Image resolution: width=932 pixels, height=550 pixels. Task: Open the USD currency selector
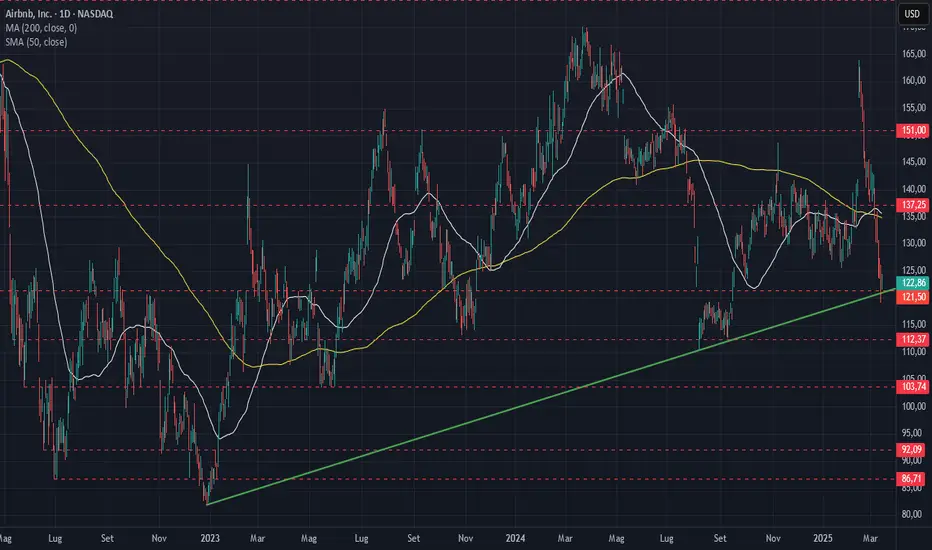(x=912, y=14)
